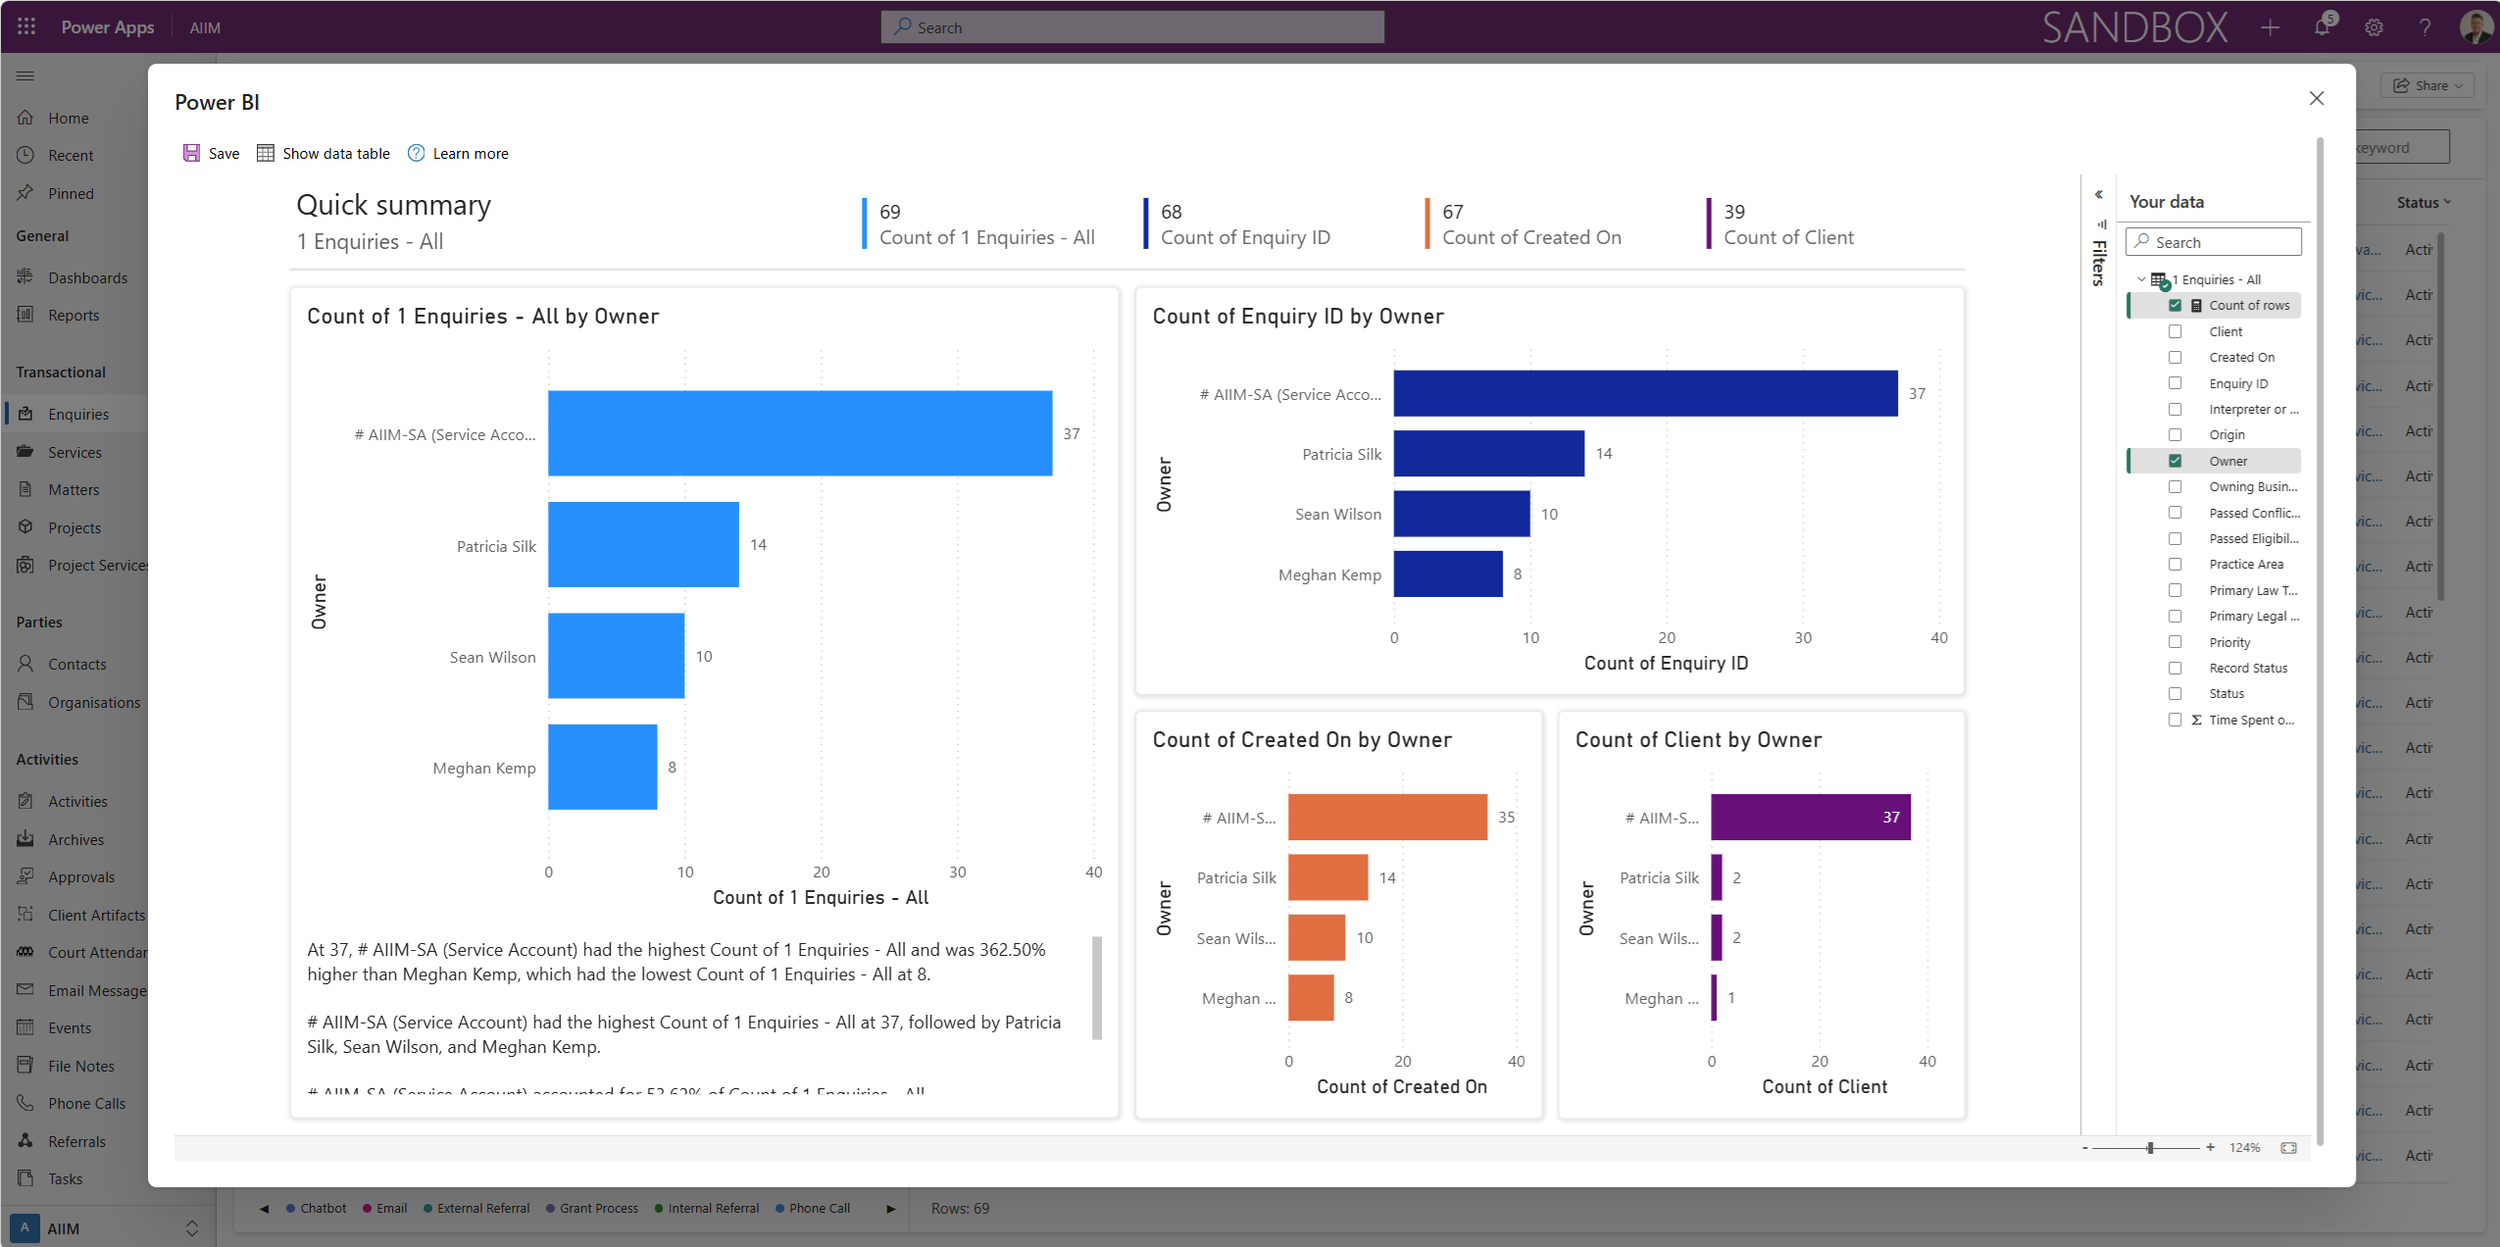Click the fit to page icon
Image resolution: width=2500 pixels, height=1247 pixels.
2288,1147
